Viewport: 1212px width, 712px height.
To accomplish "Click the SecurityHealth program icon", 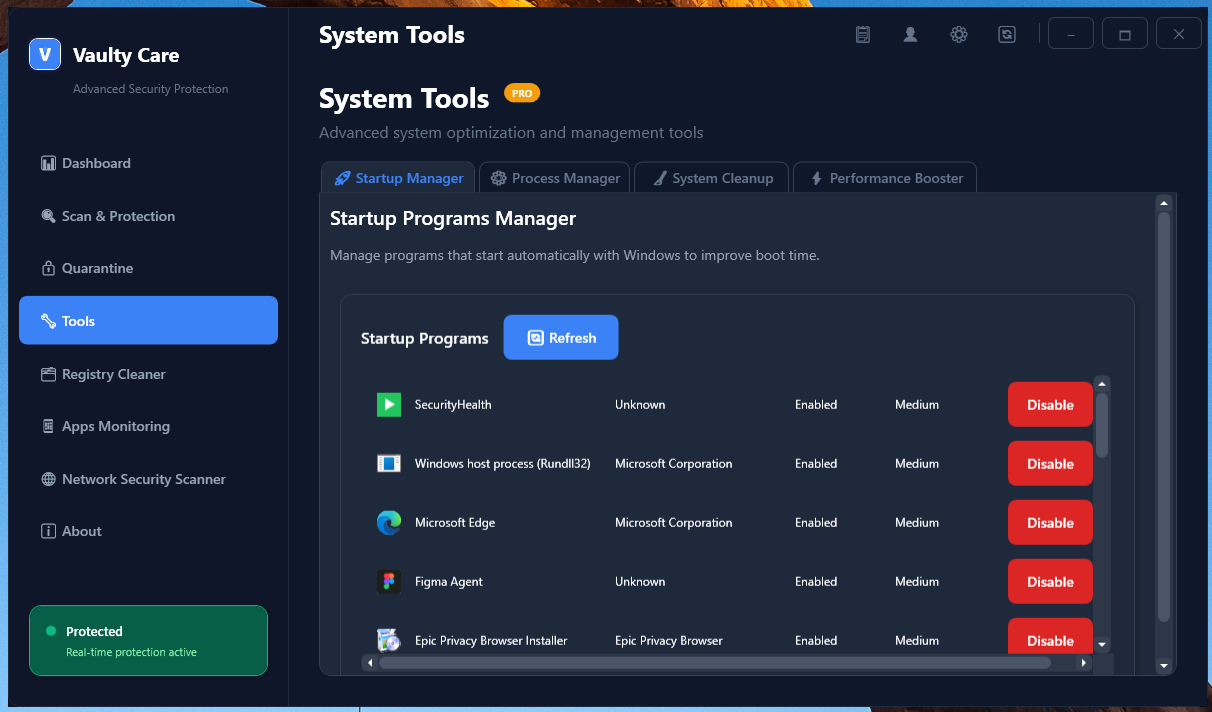I will (x=389, y=404).
